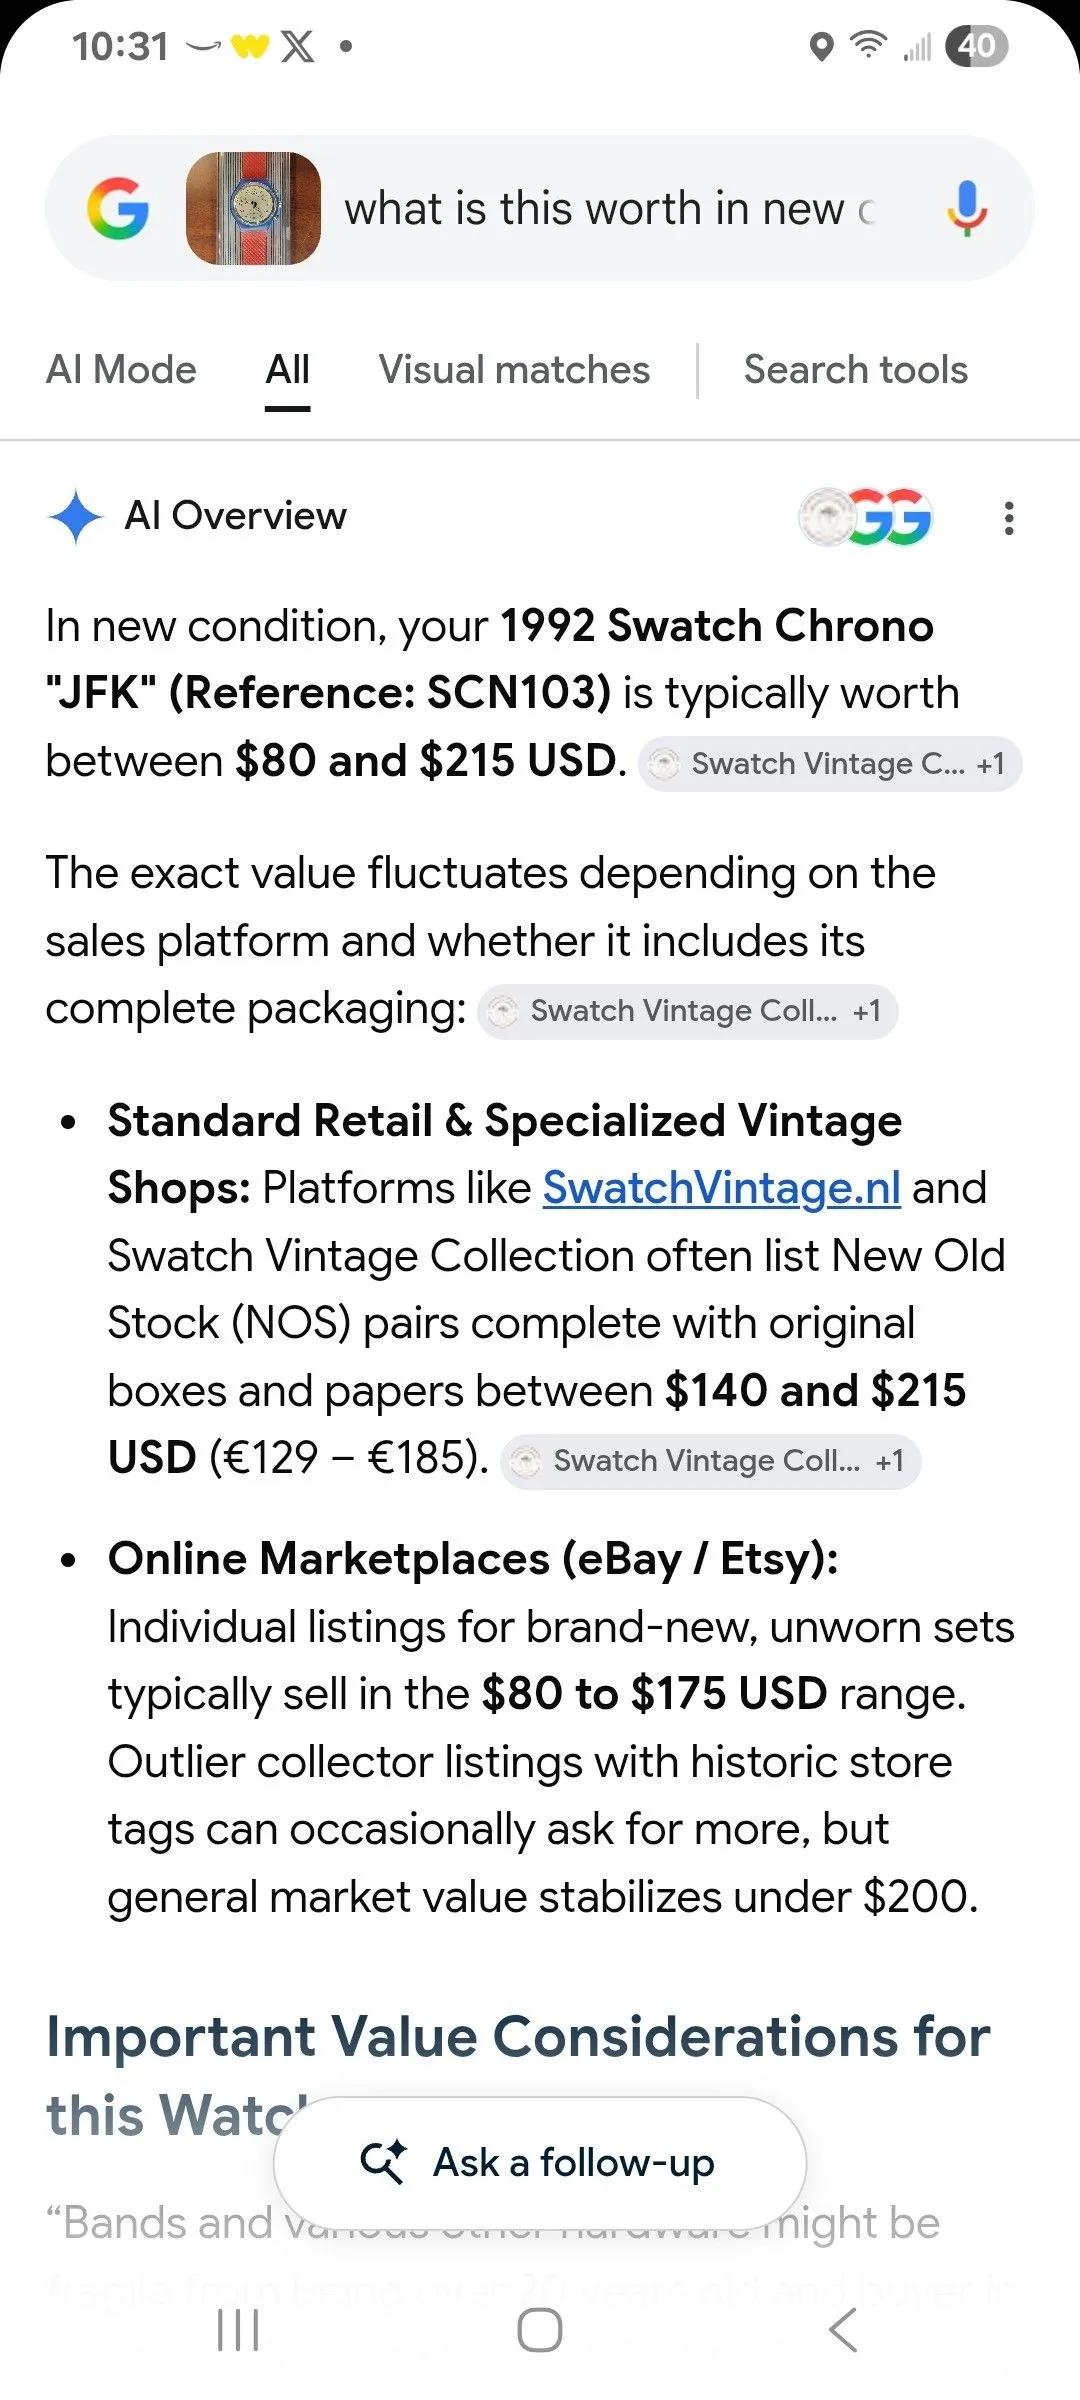Viewport: 1080px width, 2400px height.
Task: Expand source chip after 'complete packaging:'
Action: [x=688, y=1011]
